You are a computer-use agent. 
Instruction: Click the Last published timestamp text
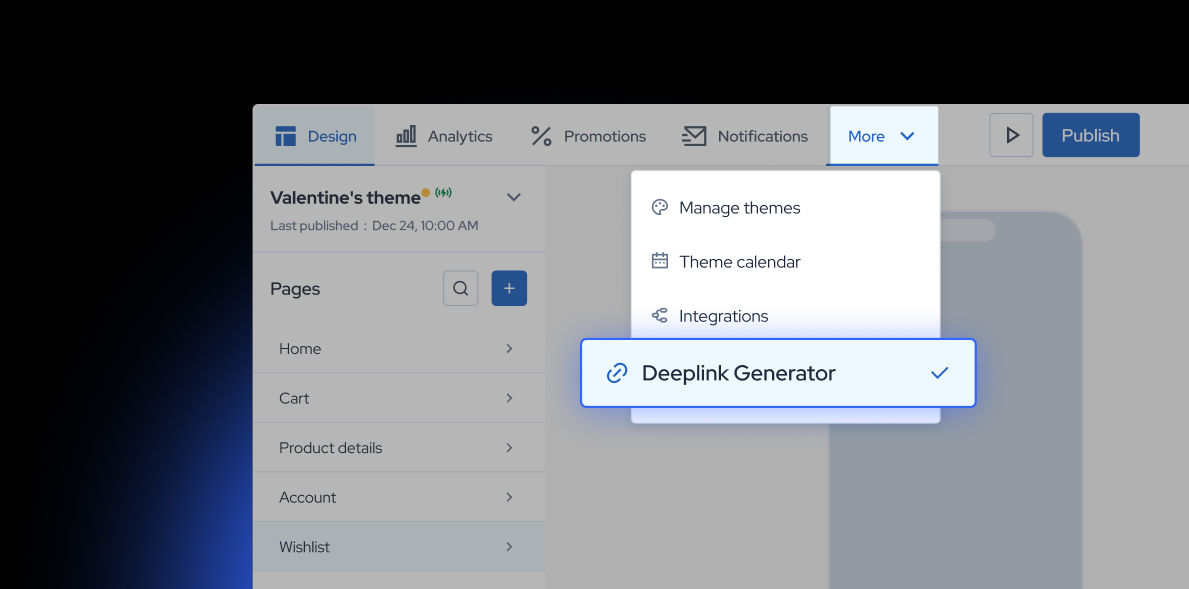coord(374,225)
